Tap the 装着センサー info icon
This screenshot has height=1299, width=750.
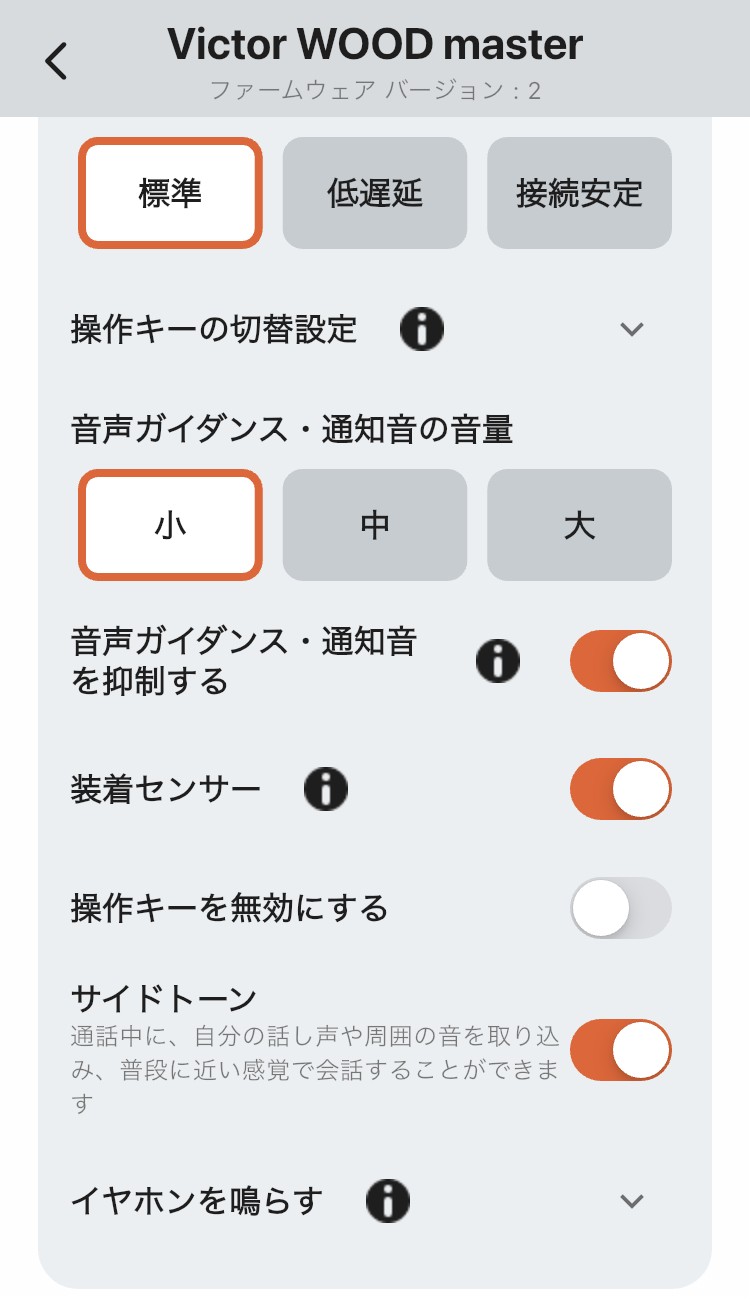click(326, 789)
